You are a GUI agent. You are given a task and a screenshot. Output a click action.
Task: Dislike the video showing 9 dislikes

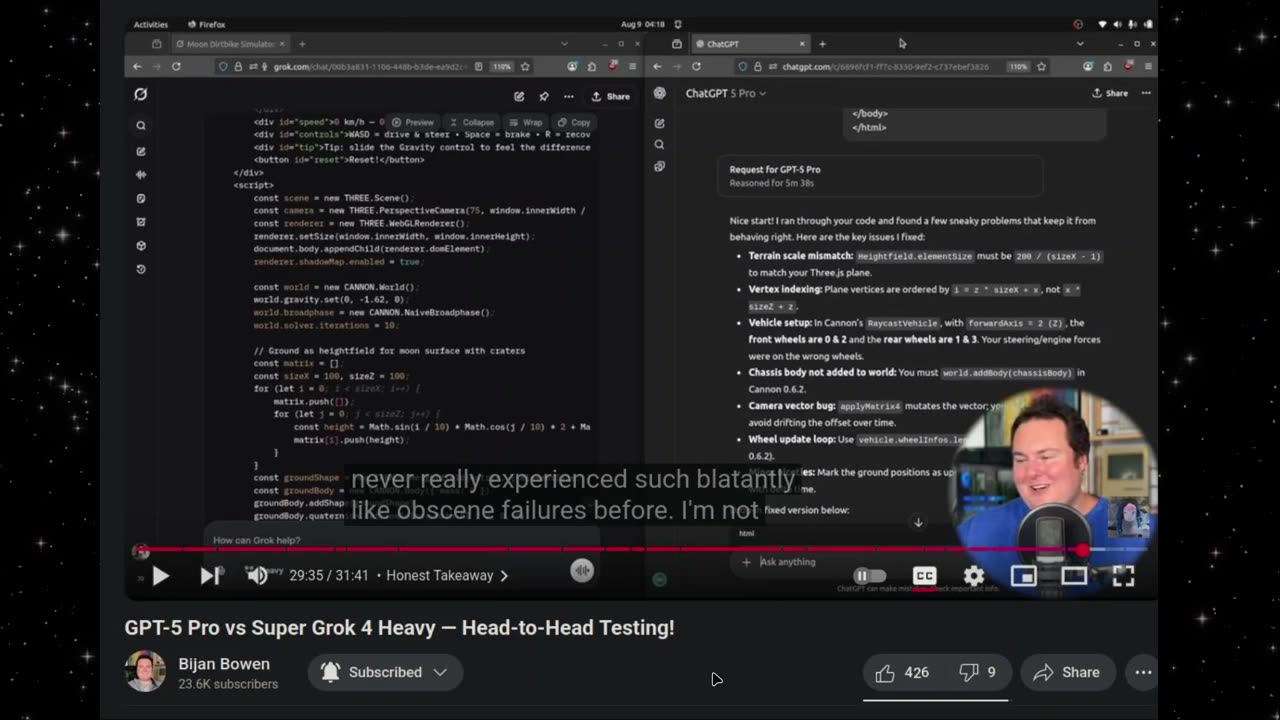[x=978, y=673]
